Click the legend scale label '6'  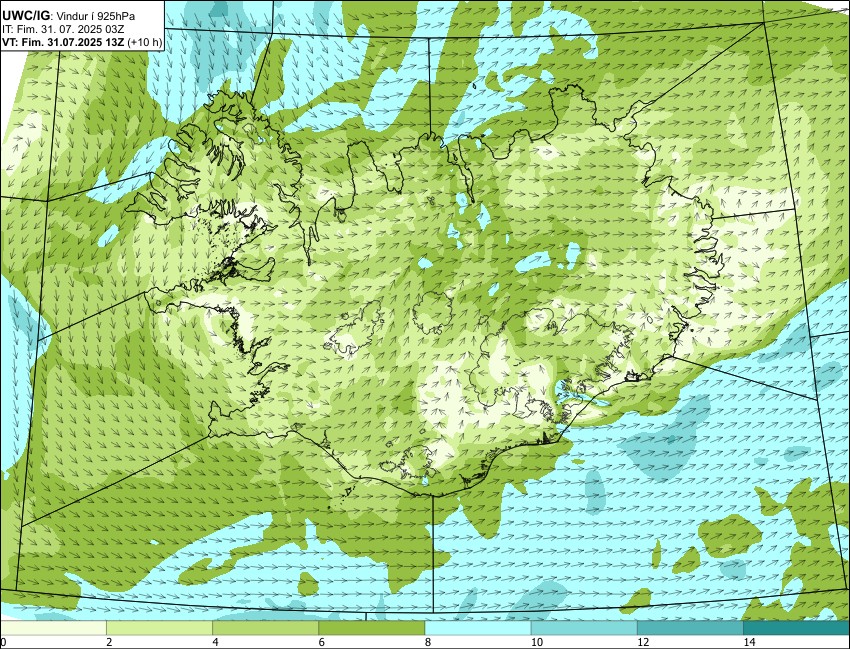point(321,642)
